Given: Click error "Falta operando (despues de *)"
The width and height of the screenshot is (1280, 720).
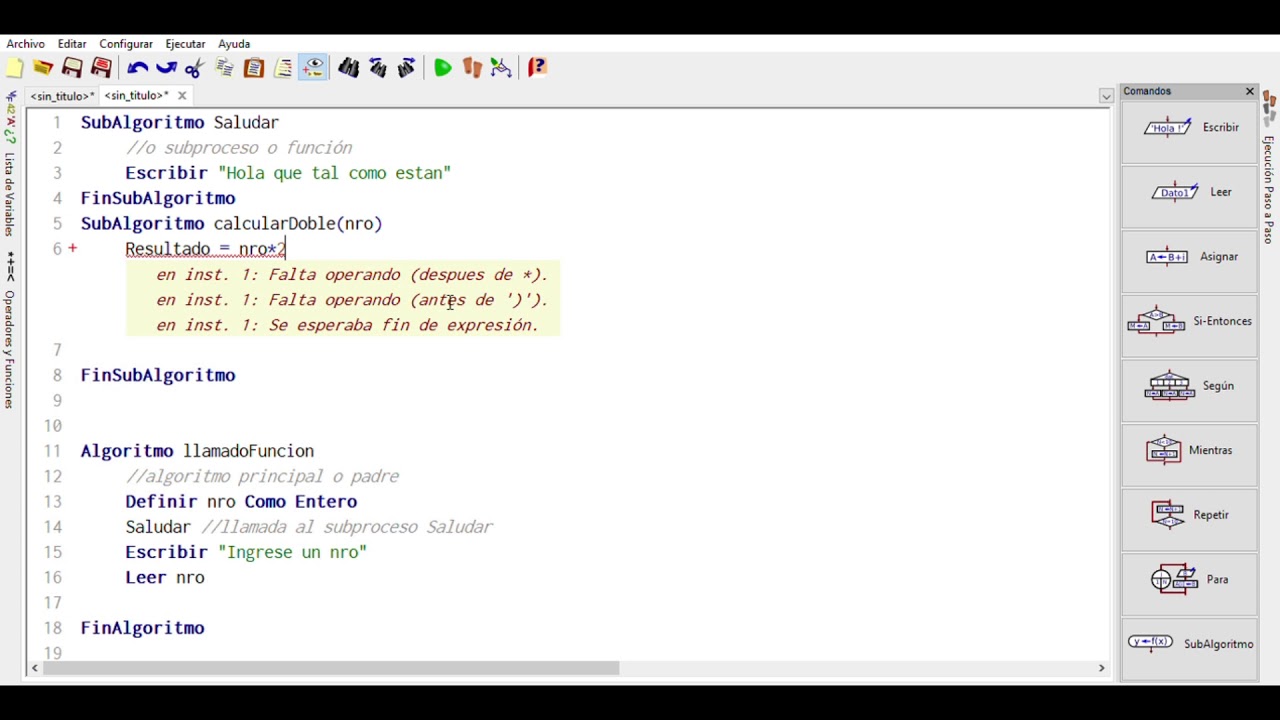Looking at the screenshot, I should [x=407, y=274].
